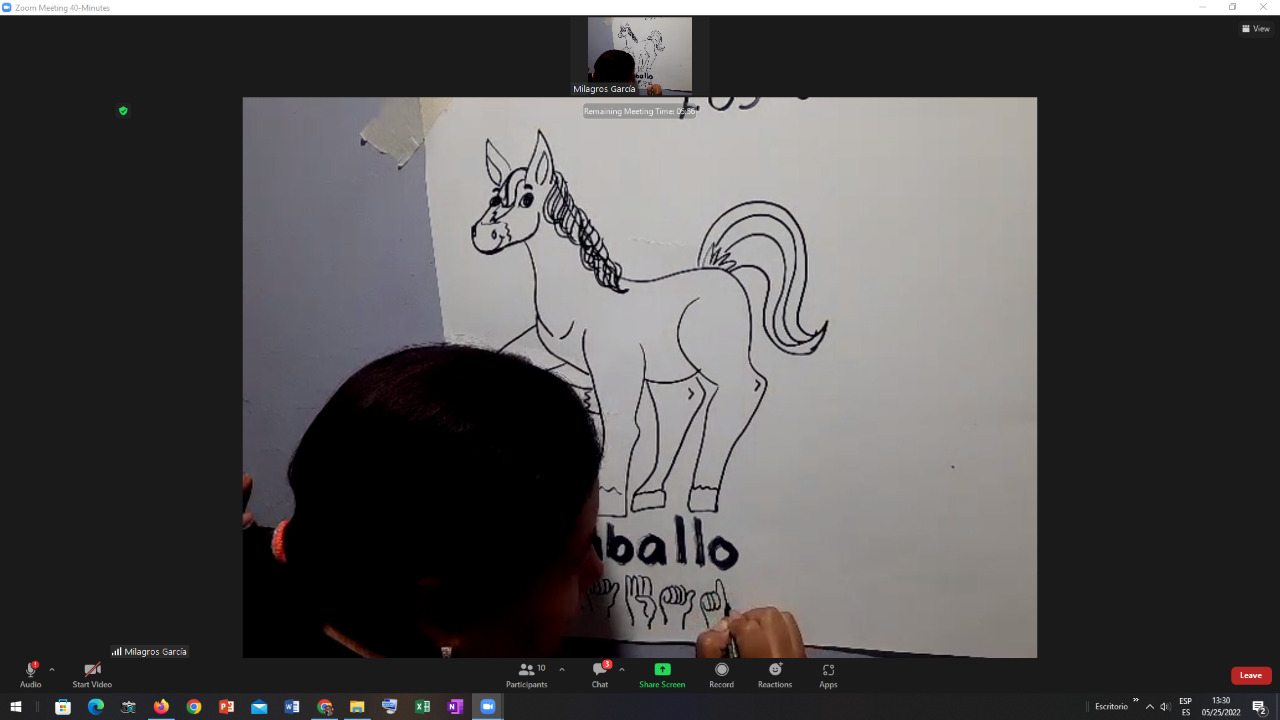Open Microsoft Store from the taskbar
The image size is (1280, 720).
63,707
